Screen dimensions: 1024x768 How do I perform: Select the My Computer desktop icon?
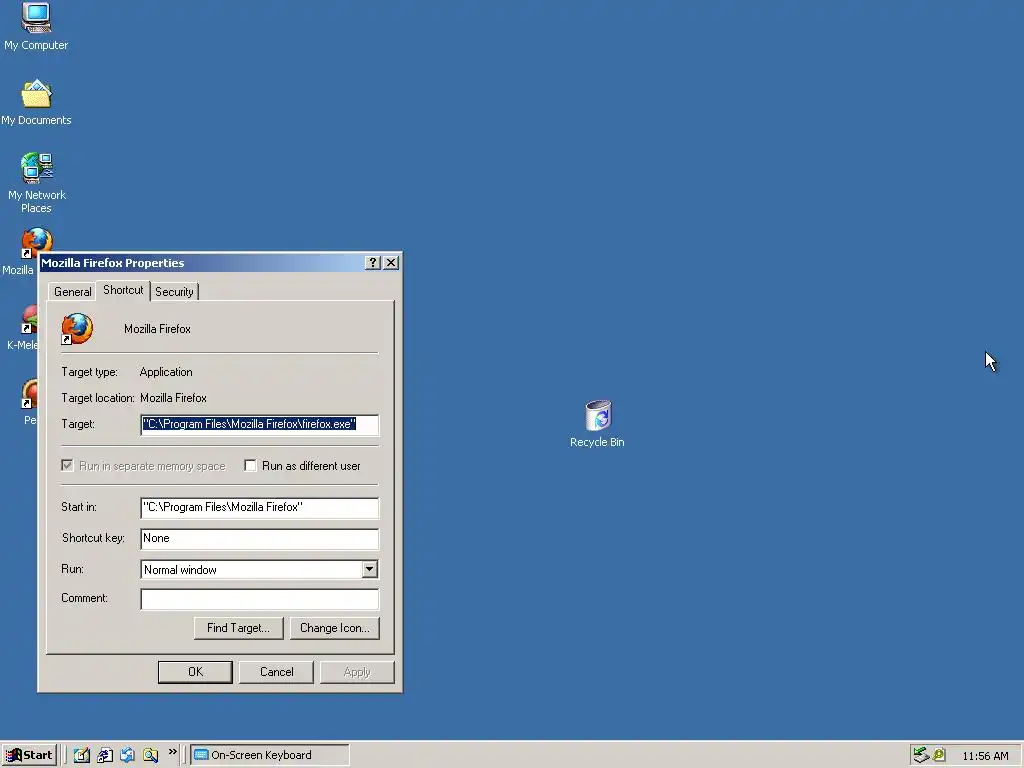point(36,26)
